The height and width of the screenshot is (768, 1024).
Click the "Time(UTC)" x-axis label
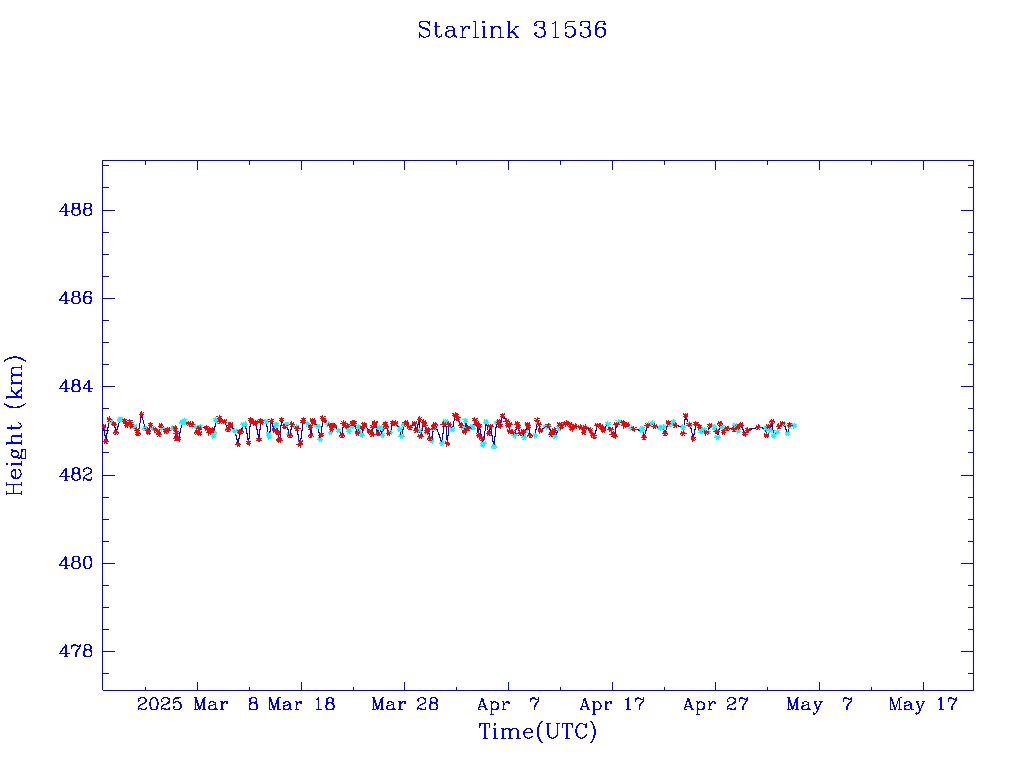537,731
